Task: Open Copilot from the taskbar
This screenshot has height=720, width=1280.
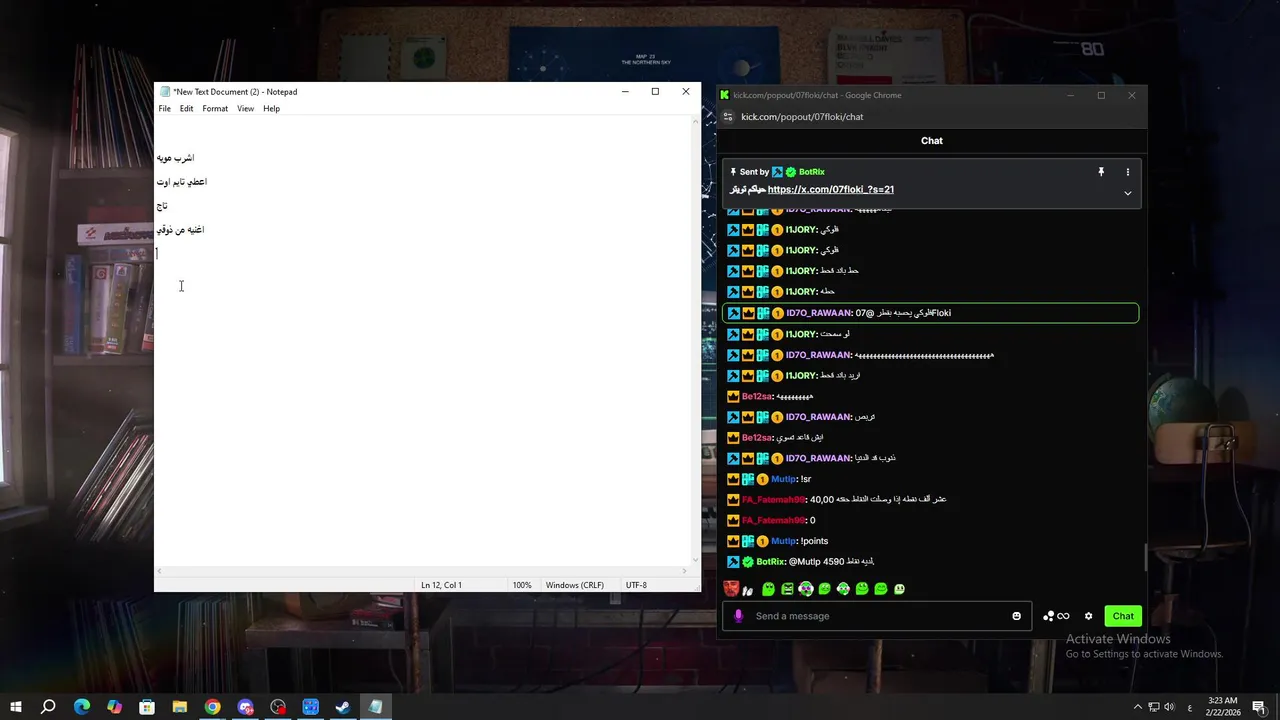Action: (114, 707)
